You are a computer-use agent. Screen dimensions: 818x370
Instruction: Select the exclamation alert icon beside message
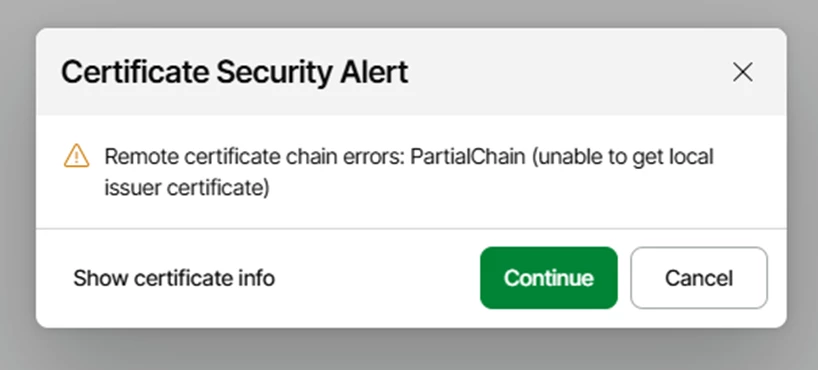(x=77, y=156)
